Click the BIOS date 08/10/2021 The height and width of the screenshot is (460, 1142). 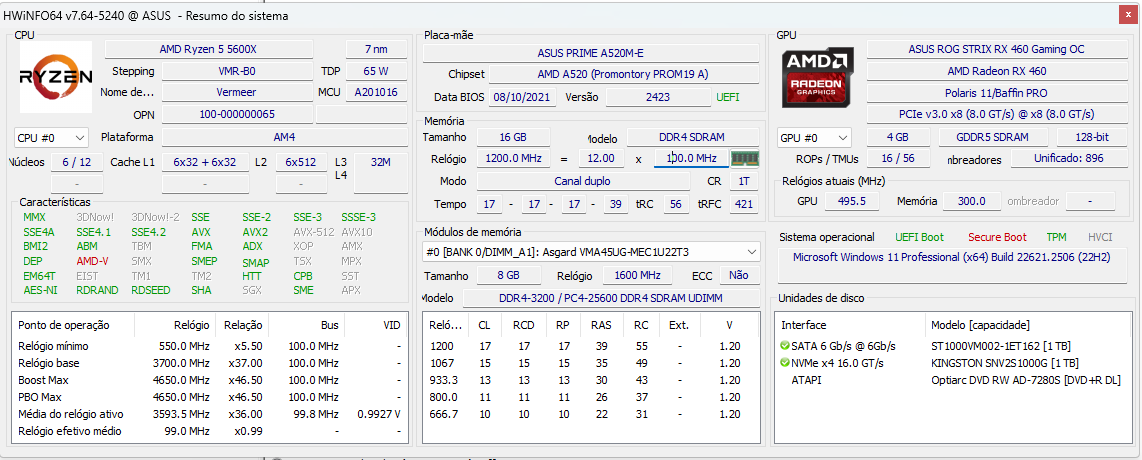(522, 97)
